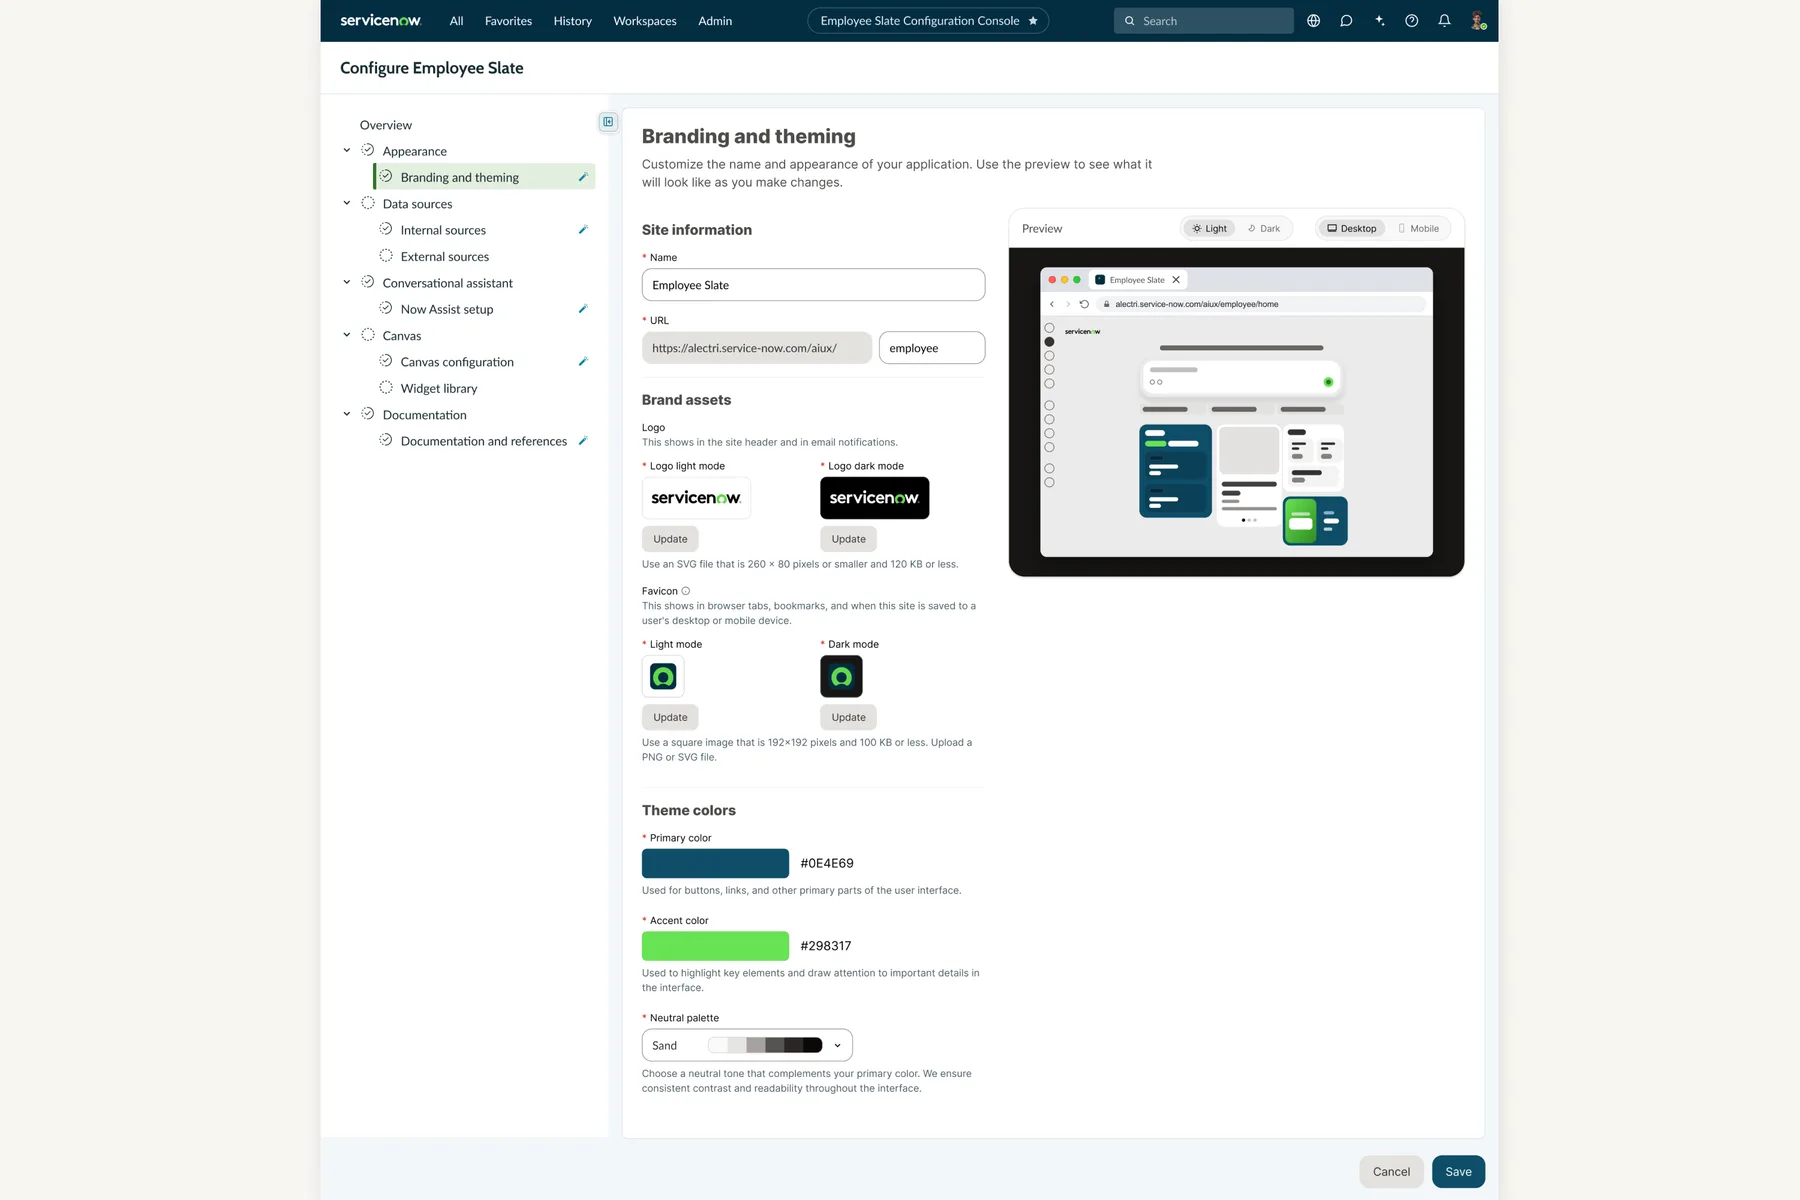Open the user profile avatar
The width and height of the screenshot is (1800, 1200).
(x=1477, y=20)
